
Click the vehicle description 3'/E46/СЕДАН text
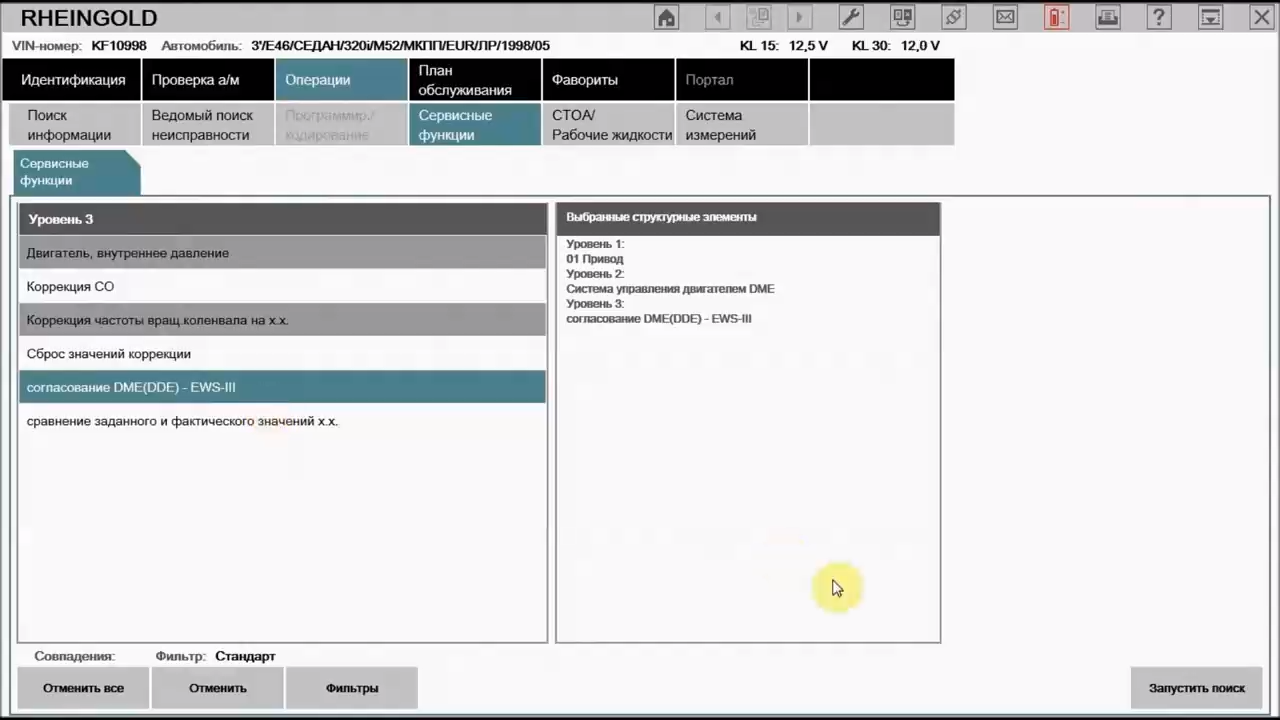[400, 46]
